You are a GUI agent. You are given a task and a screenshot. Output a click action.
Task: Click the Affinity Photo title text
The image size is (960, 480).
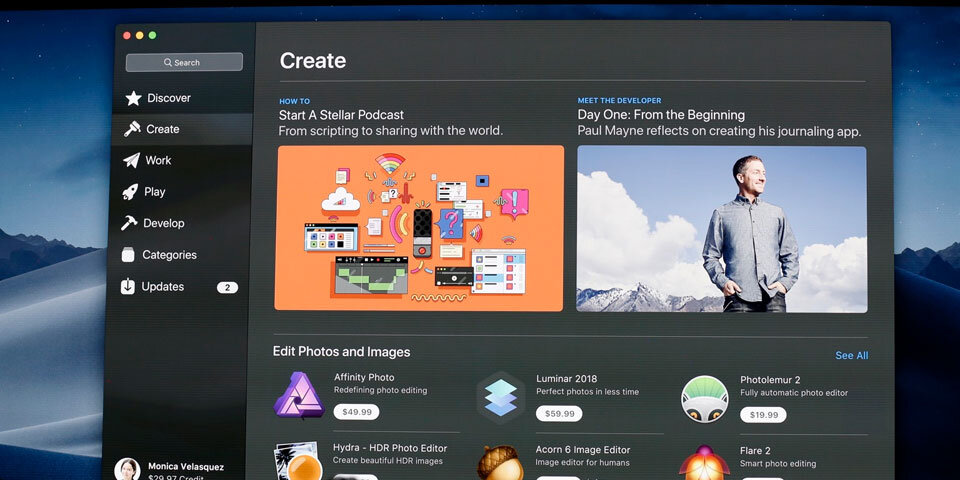[x=364, y=378]
